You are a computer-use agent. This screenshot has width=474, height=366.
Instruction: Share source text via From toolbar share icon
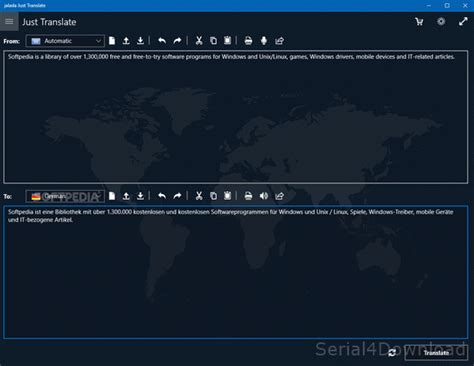point(279,41)
